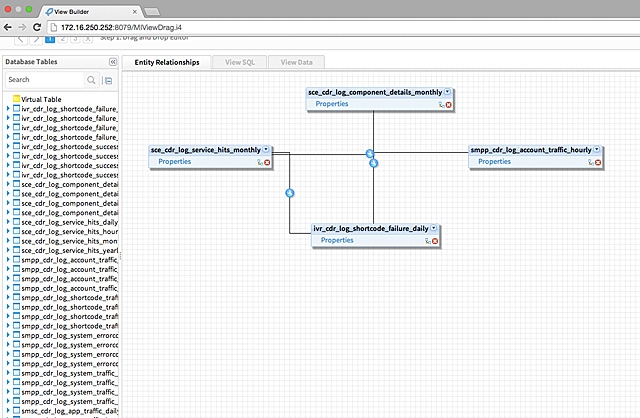The width and height of the screenshot is (640, 418).
Task: Open dropdown on sce_cdr_log_component_details_monthly header
Action: 447,91
